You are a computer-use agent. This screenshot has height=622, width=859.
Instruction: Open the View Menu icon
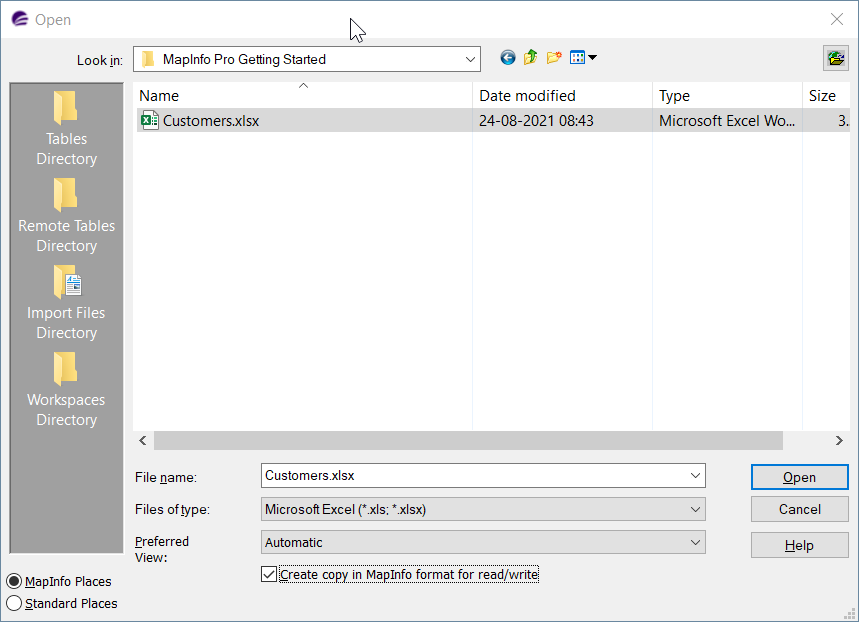click(x=583, y=58)
